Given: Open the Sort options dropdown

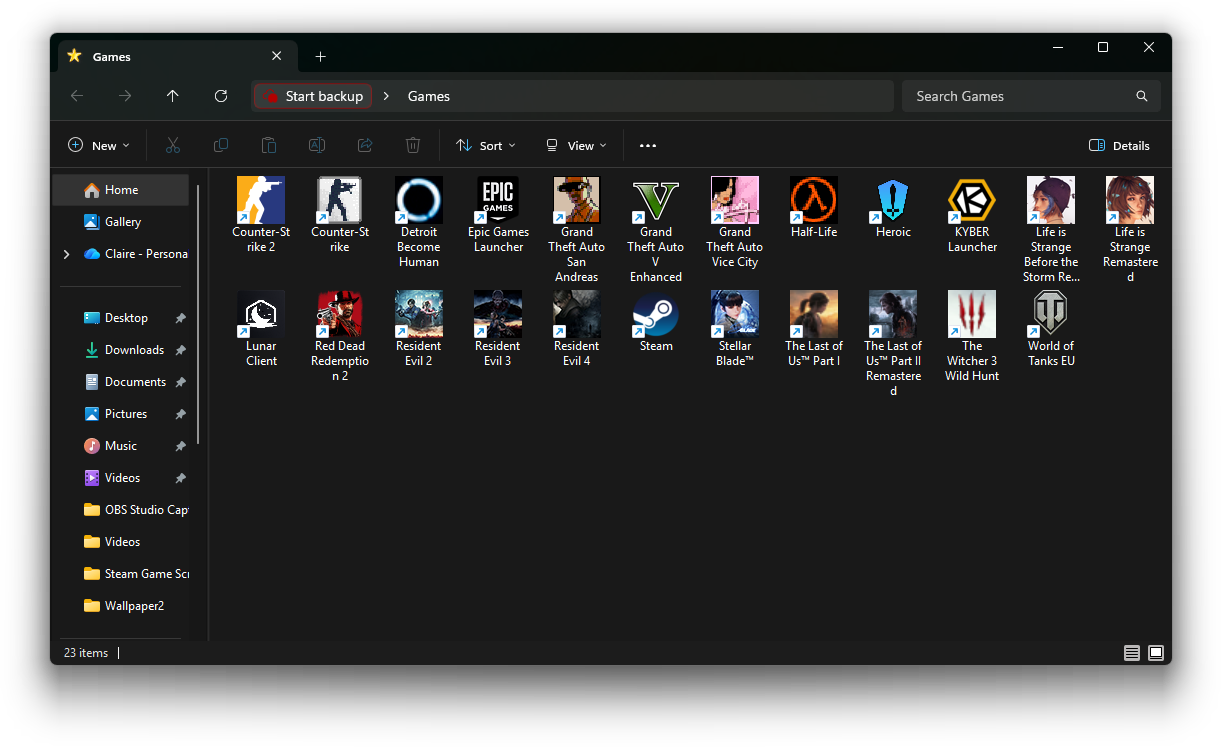Looking at the screenshot, I should (486, 145).
